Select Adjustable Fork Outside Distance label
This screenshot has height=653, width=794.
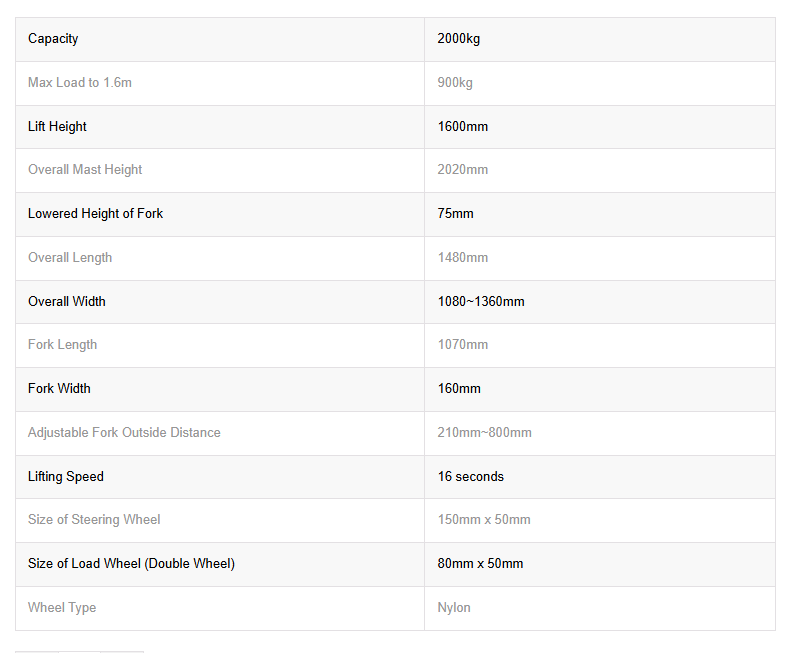pyautogui.click(x=124, y=433)
